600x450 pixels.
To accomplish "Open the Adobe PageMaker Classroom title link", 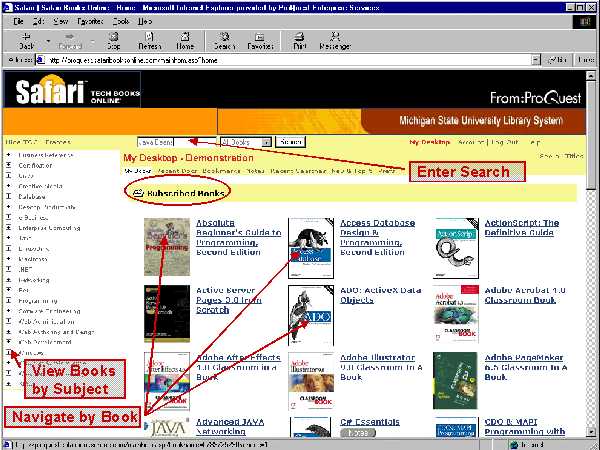I will 526,367.
